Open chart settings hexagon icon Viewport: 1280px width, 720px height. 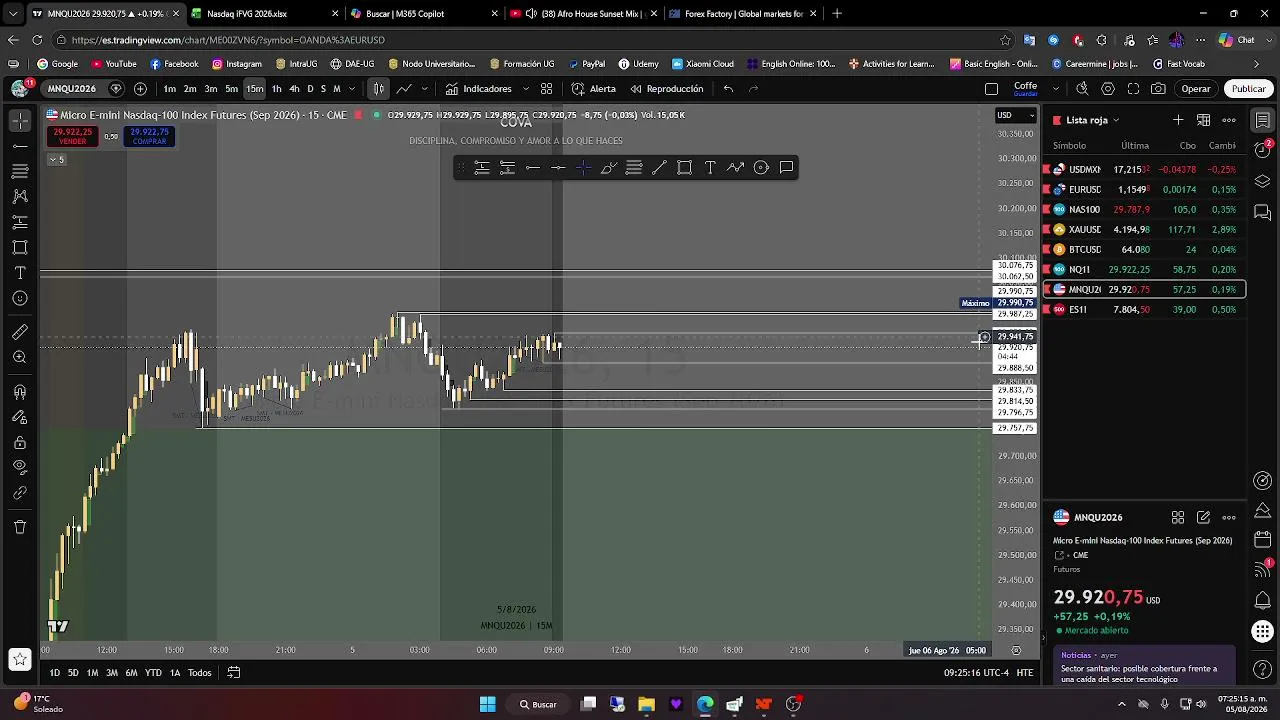coord(1108,89)
